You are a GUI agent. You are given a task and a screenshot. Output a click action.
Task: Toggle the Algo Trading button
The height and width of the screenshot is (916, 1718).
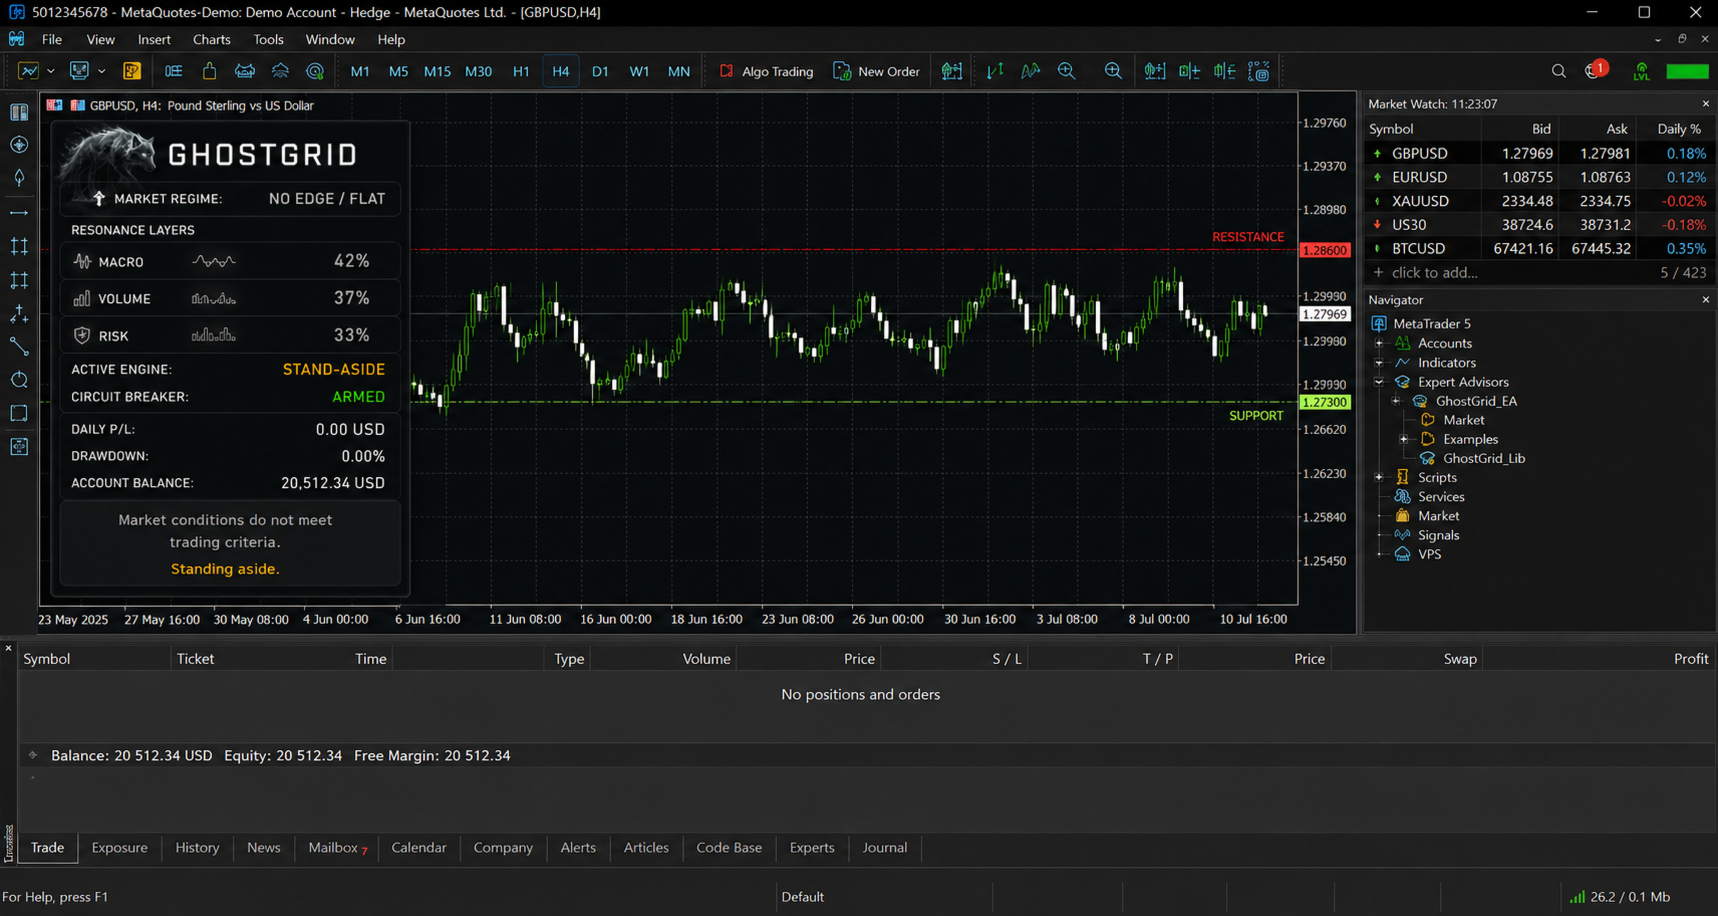point(766,71)
